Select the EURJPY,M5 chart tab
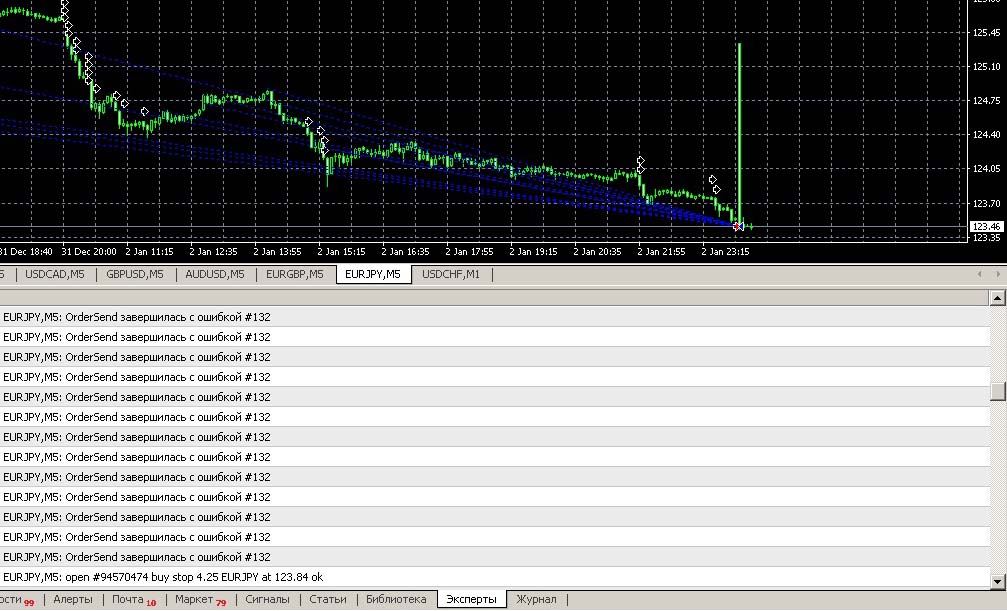 click(373, 274)
